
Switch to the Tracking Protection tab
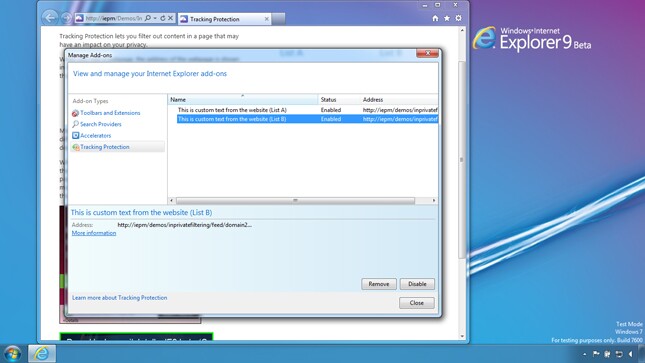point(225,19)
